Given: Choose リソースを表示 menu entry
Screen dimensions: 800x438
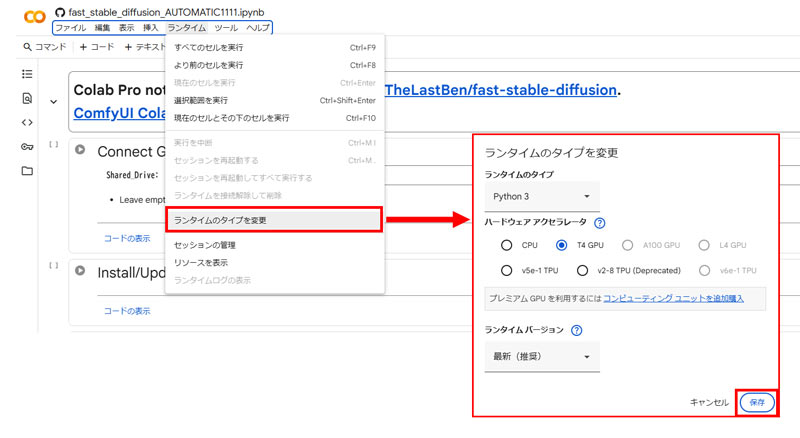Looking at the screenshot, I should [x=274, y=262].
